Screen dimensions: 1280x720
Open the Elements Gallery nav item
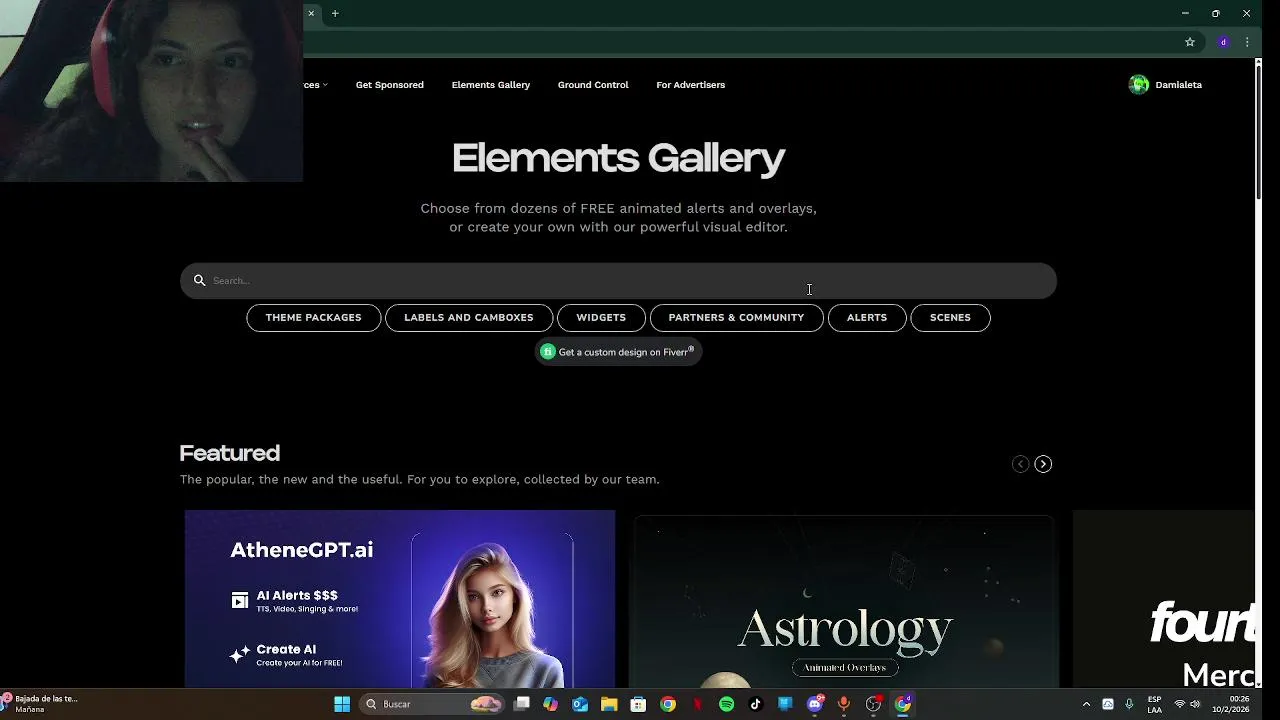point(491,85)
